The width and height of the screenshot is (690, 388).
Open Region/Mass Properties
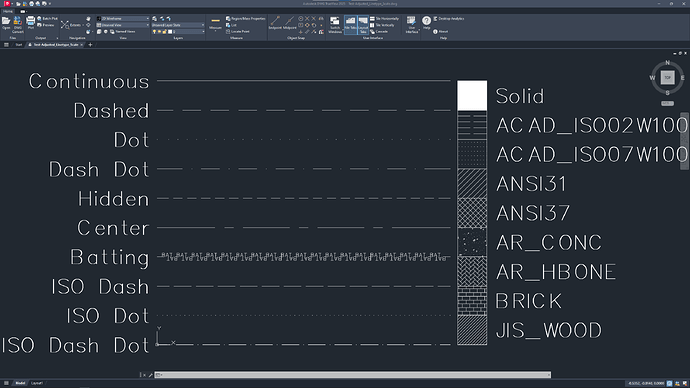point(246,18)
